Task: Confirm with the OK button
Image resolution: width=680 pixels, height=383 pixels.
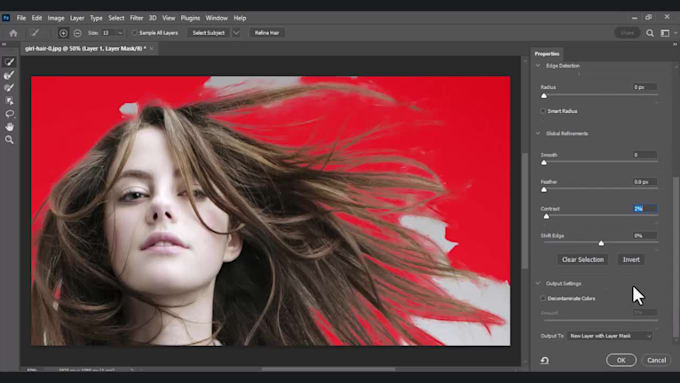Action: 621,360
